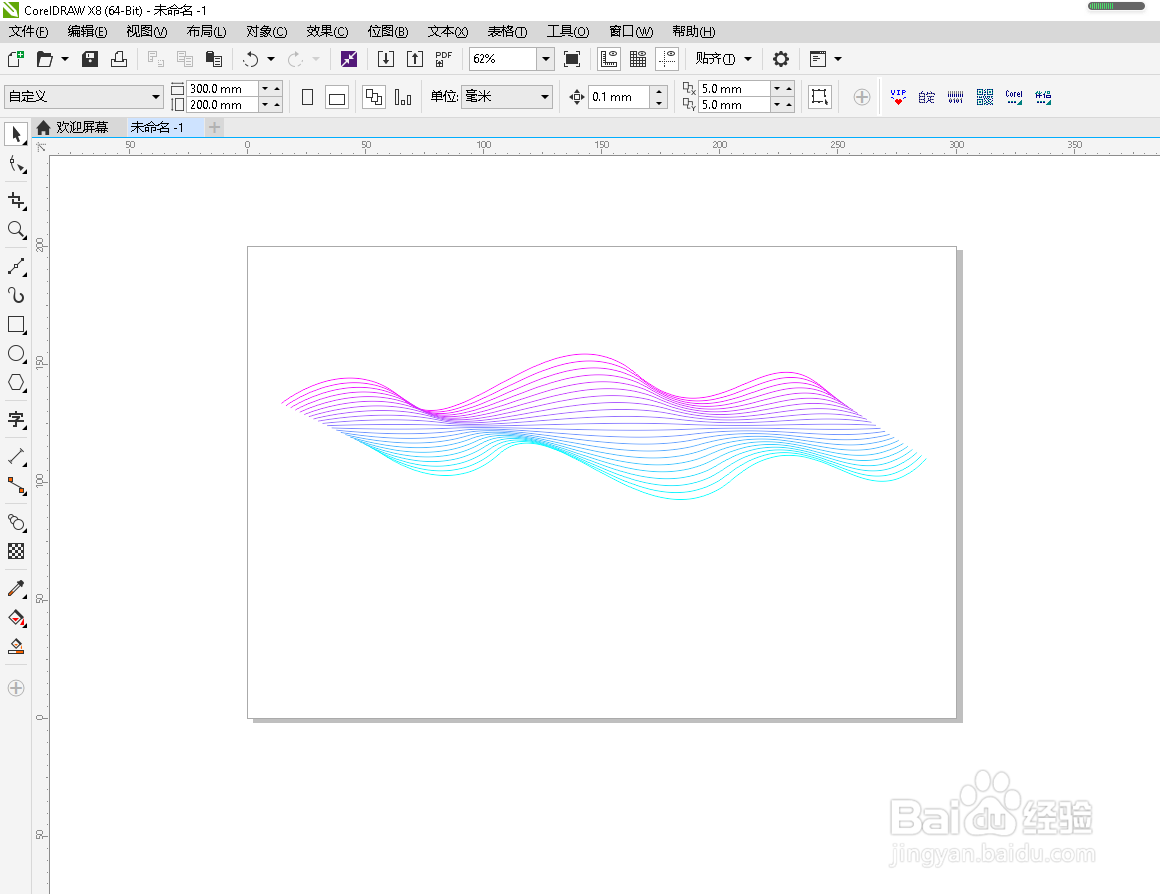The image size is (1160, 894).
Task: Expand the open file dropdown arrow
Action: click(64, 59)
